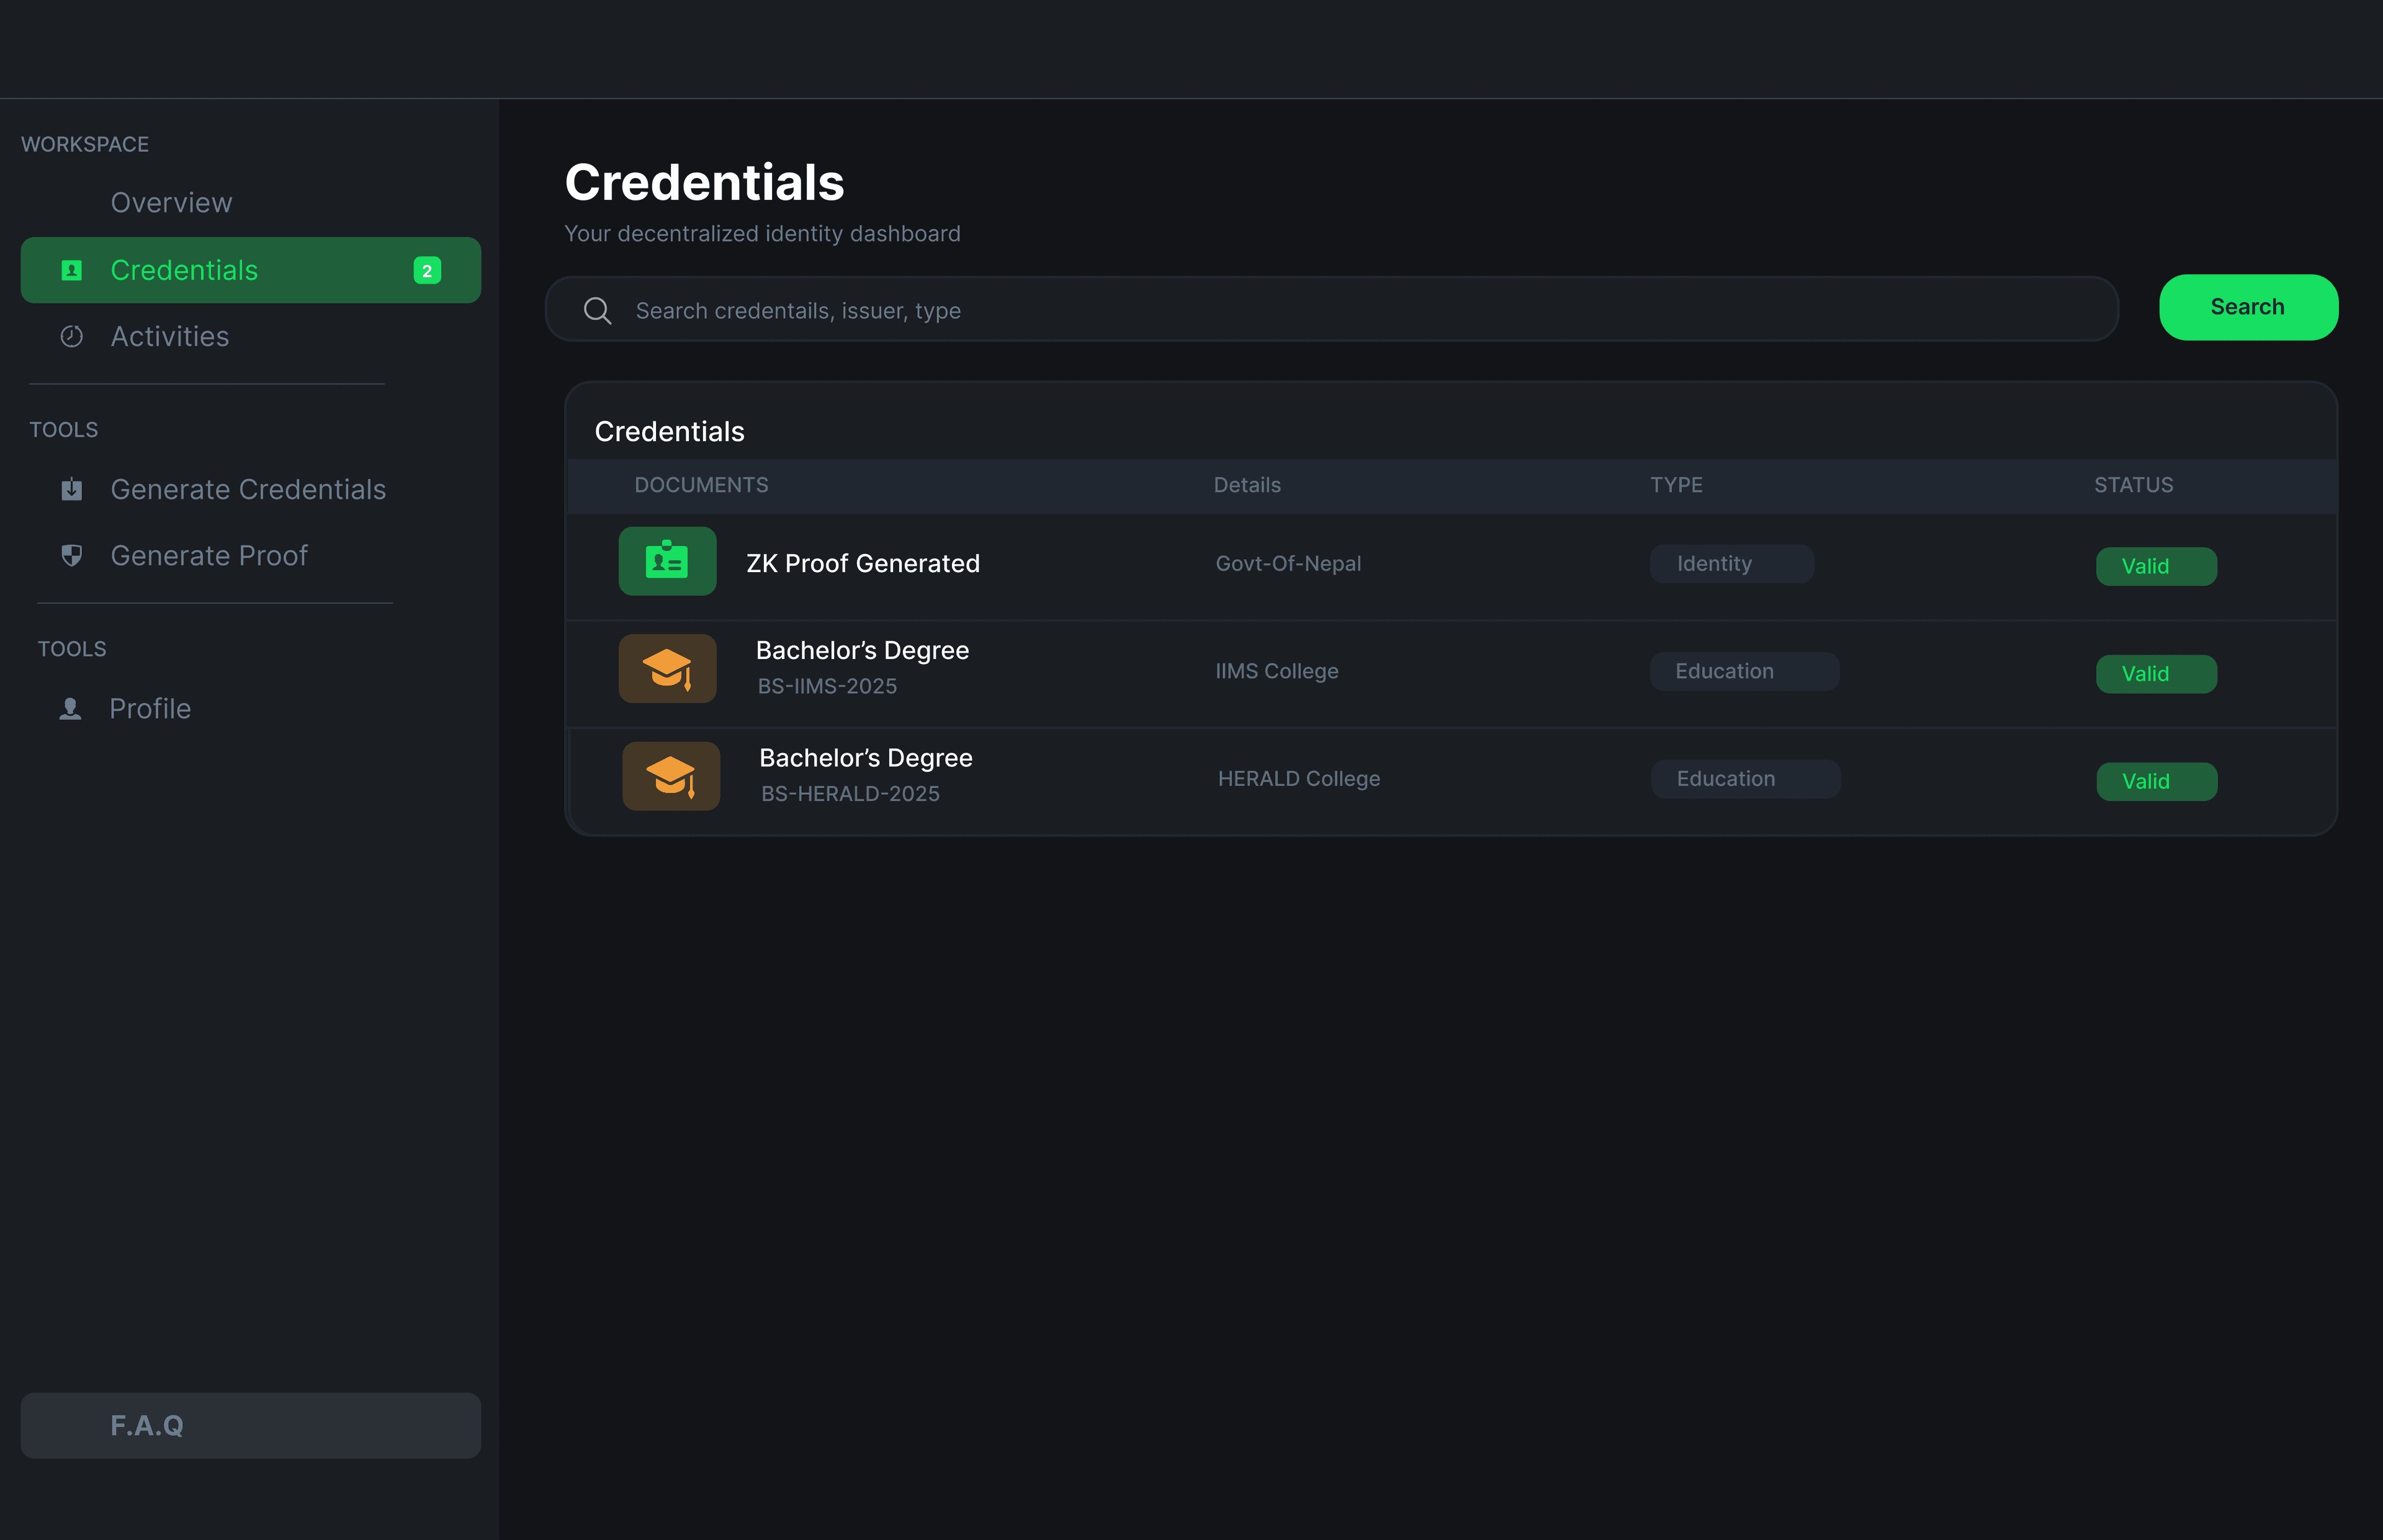Click the HERALD College details cell
Viewport: 2383px width, 1540px height.
(1299, 778)
